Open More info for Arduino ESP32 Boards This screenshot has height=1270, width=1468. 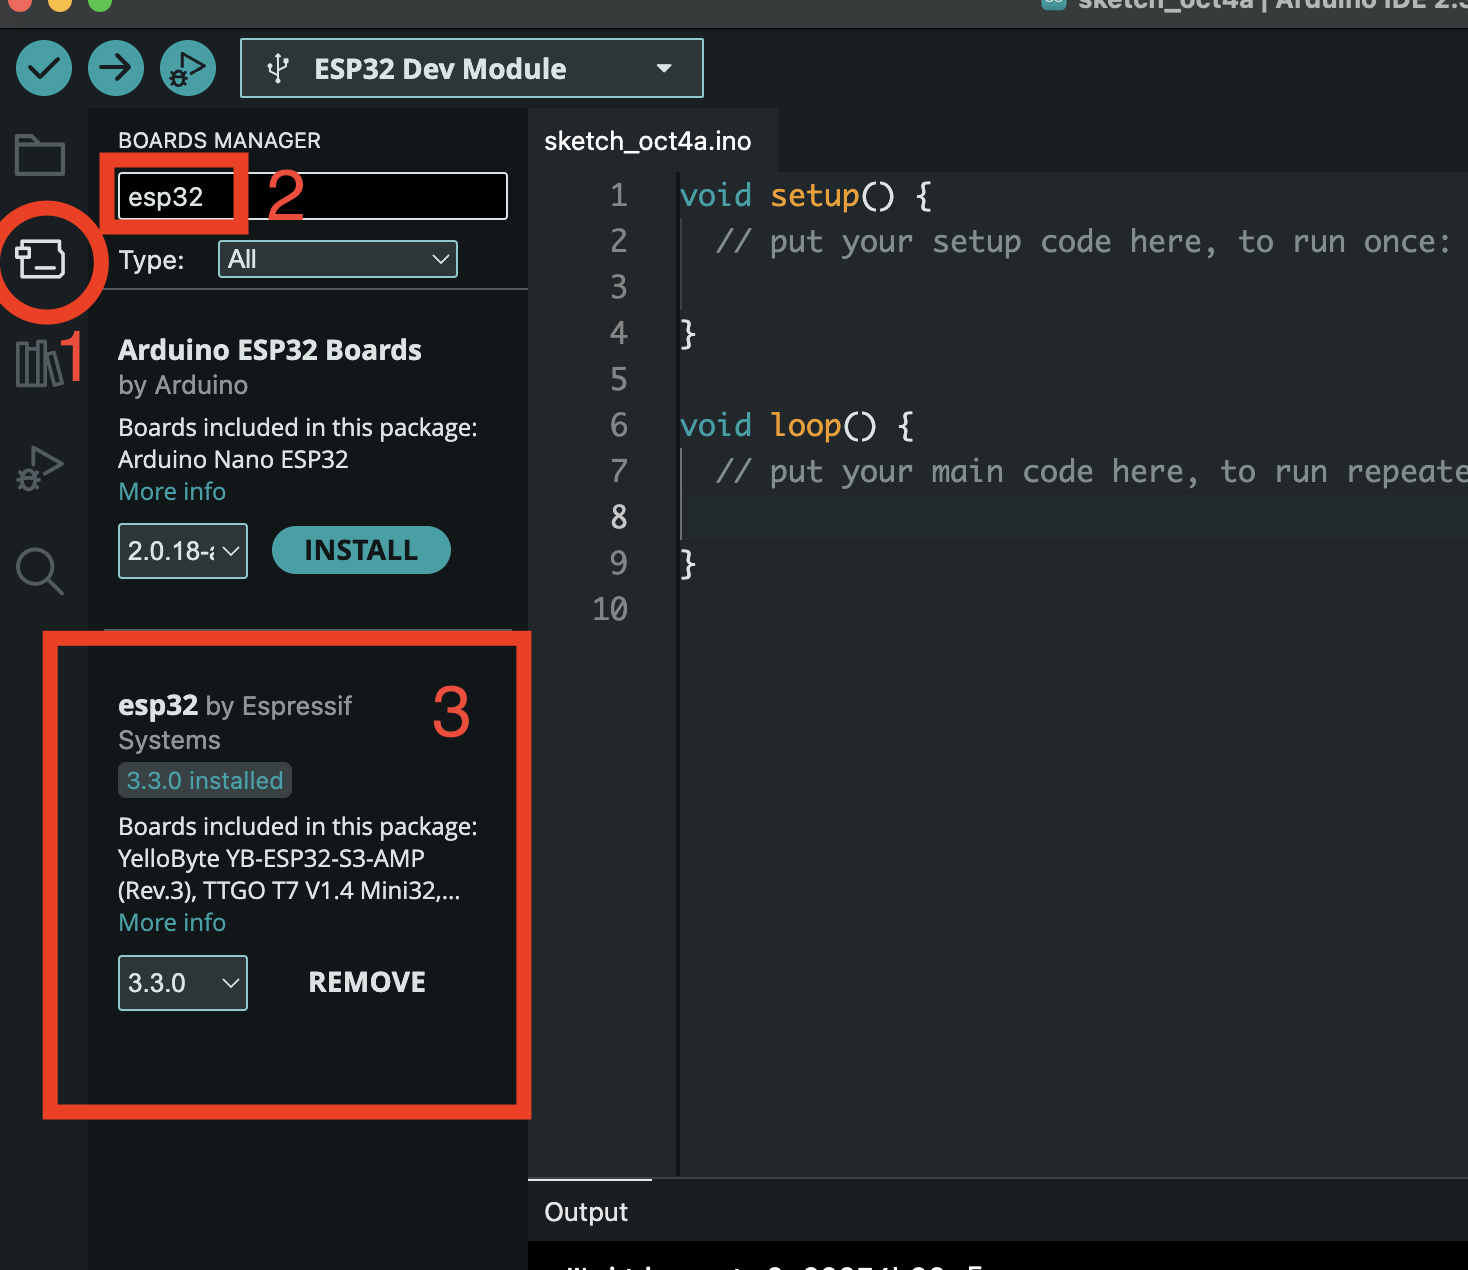172,492
